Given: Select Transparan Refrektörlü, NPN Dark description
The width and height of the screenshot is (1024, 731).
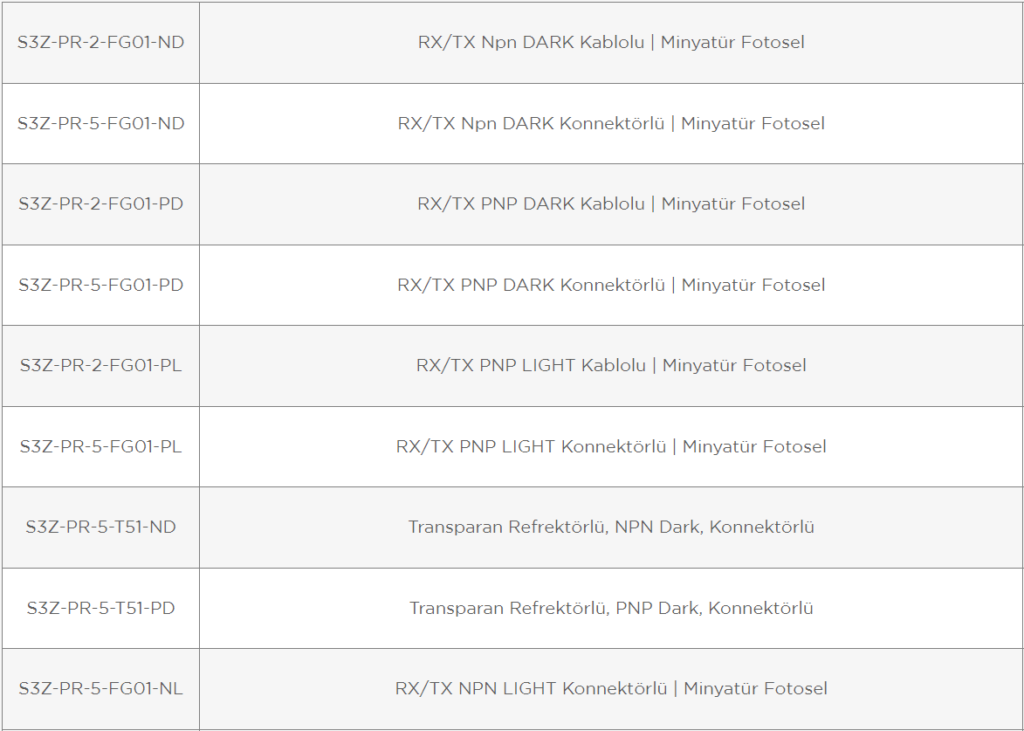Looking at the screenshot, I should click(611, 527).
